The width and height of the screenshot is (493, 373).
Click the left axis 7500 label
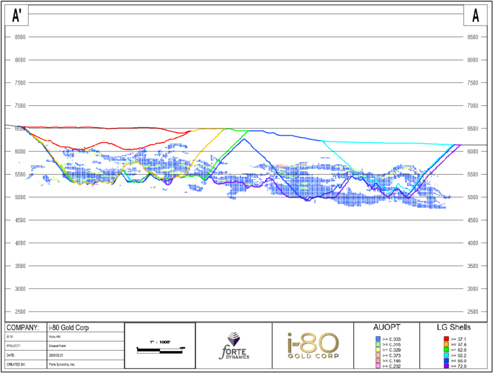click(20, 83)
